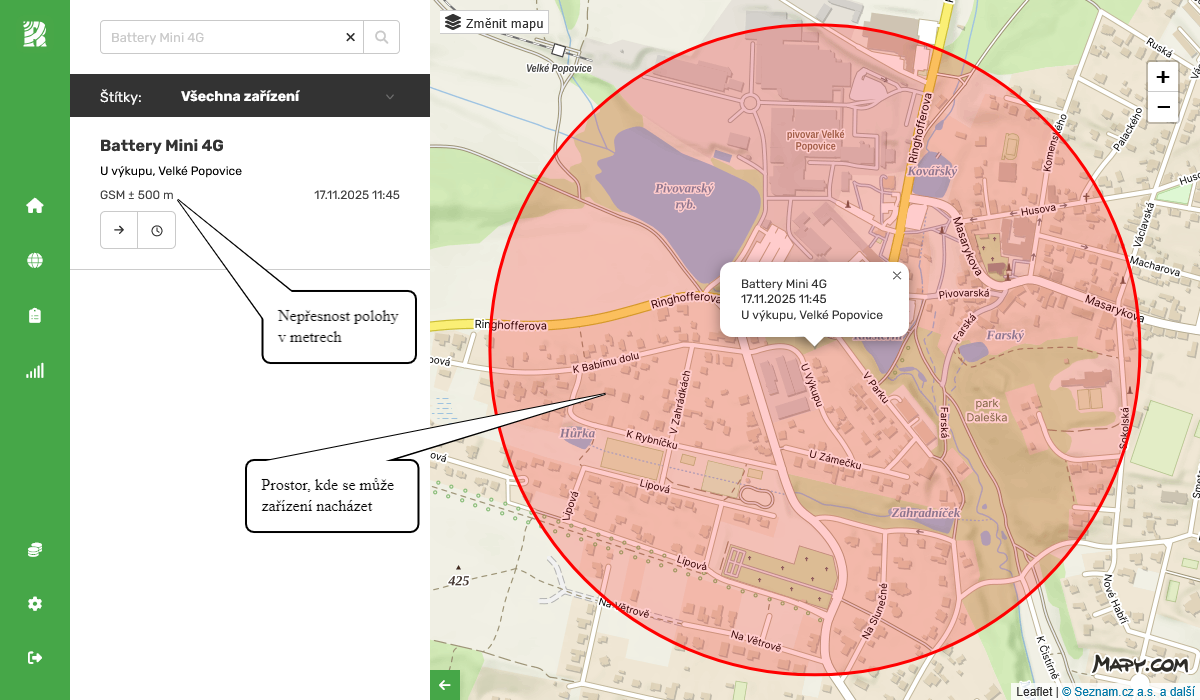This screenshot has height=700, width=1200.
Task: Click the logout icon at sidebar bottom
Action: tap(34, 657)
